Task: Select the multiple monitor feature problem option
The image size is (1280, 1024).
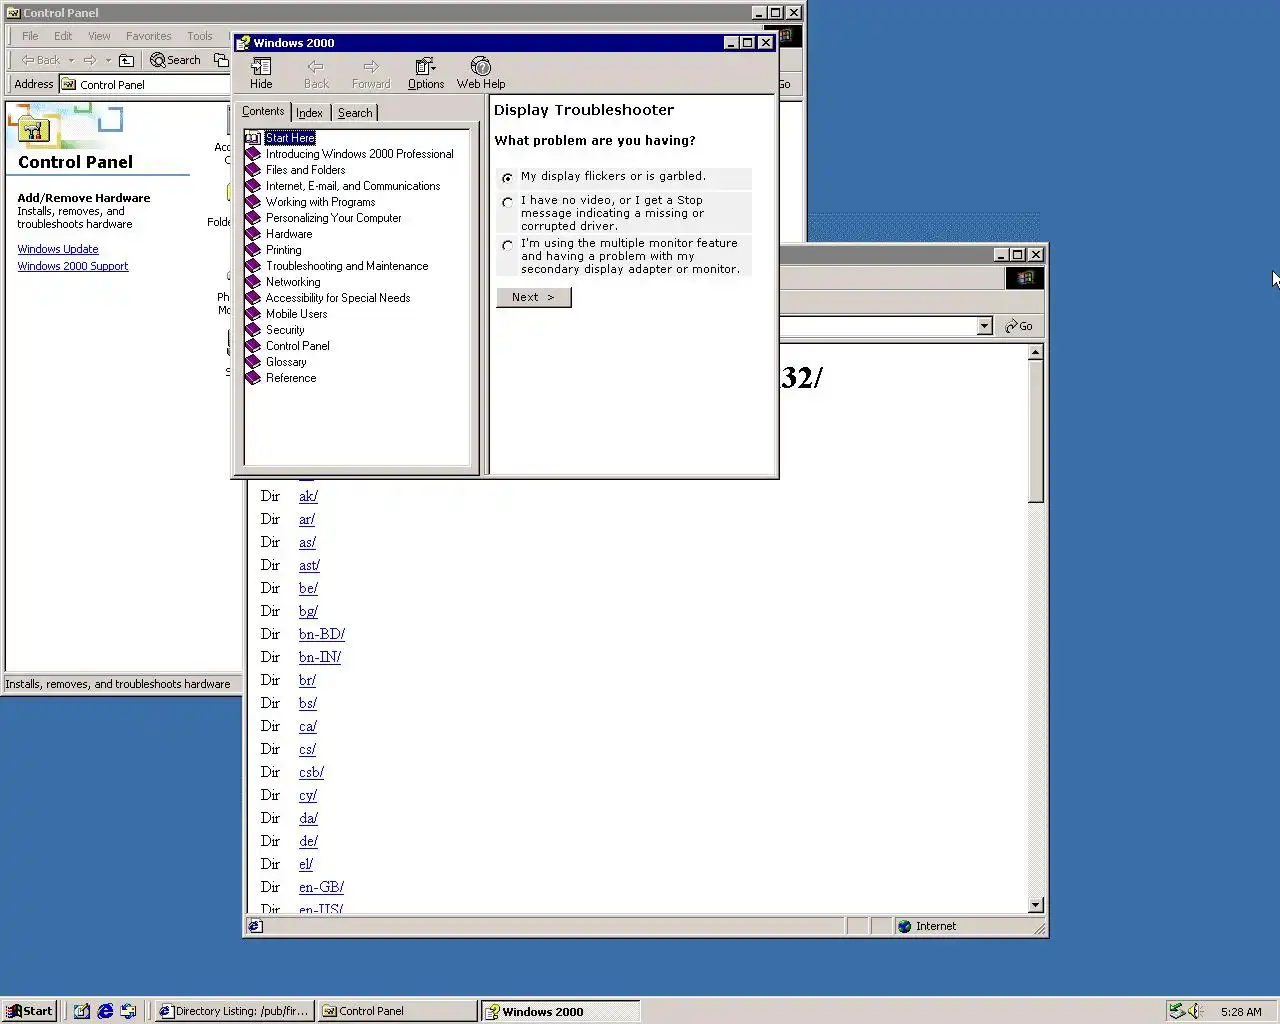Action: pos(508,245)
